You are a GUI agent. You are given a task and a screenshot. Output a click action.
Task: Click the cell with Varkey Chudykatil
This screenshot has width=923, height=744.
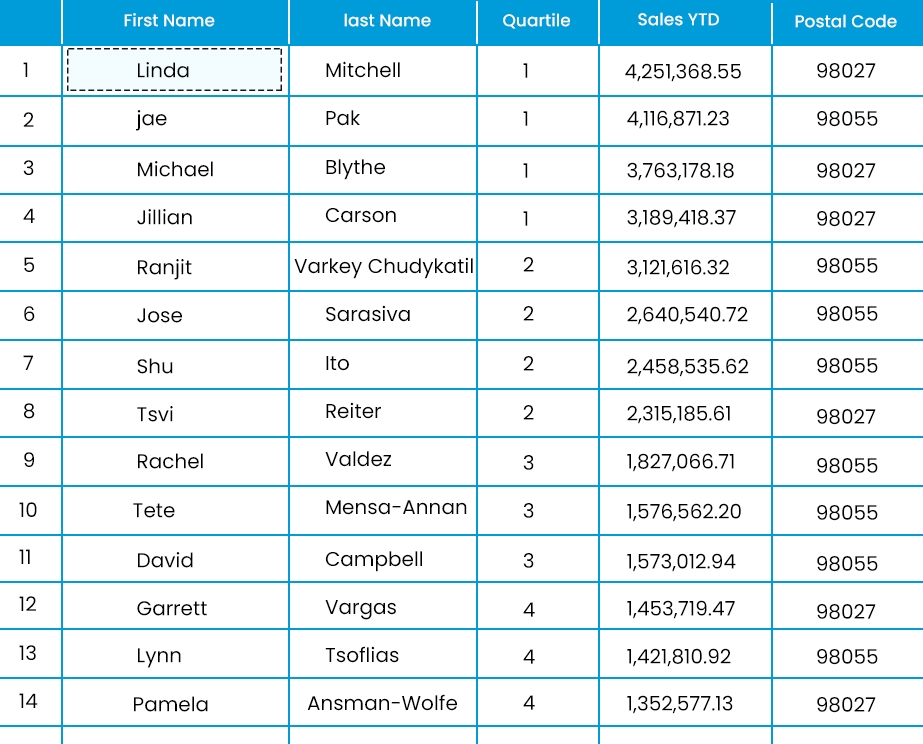(384, 267)
